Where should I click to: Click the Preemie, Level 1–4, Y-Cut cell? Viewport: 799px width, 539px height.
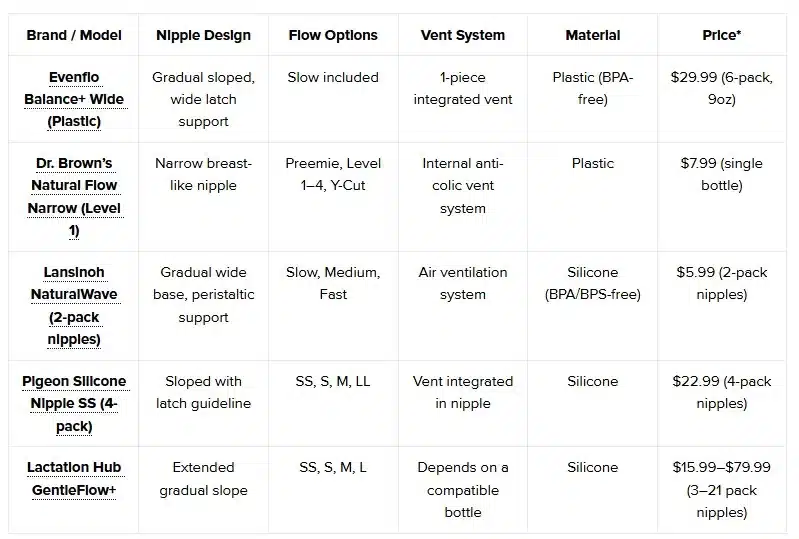tap(333, 174)
